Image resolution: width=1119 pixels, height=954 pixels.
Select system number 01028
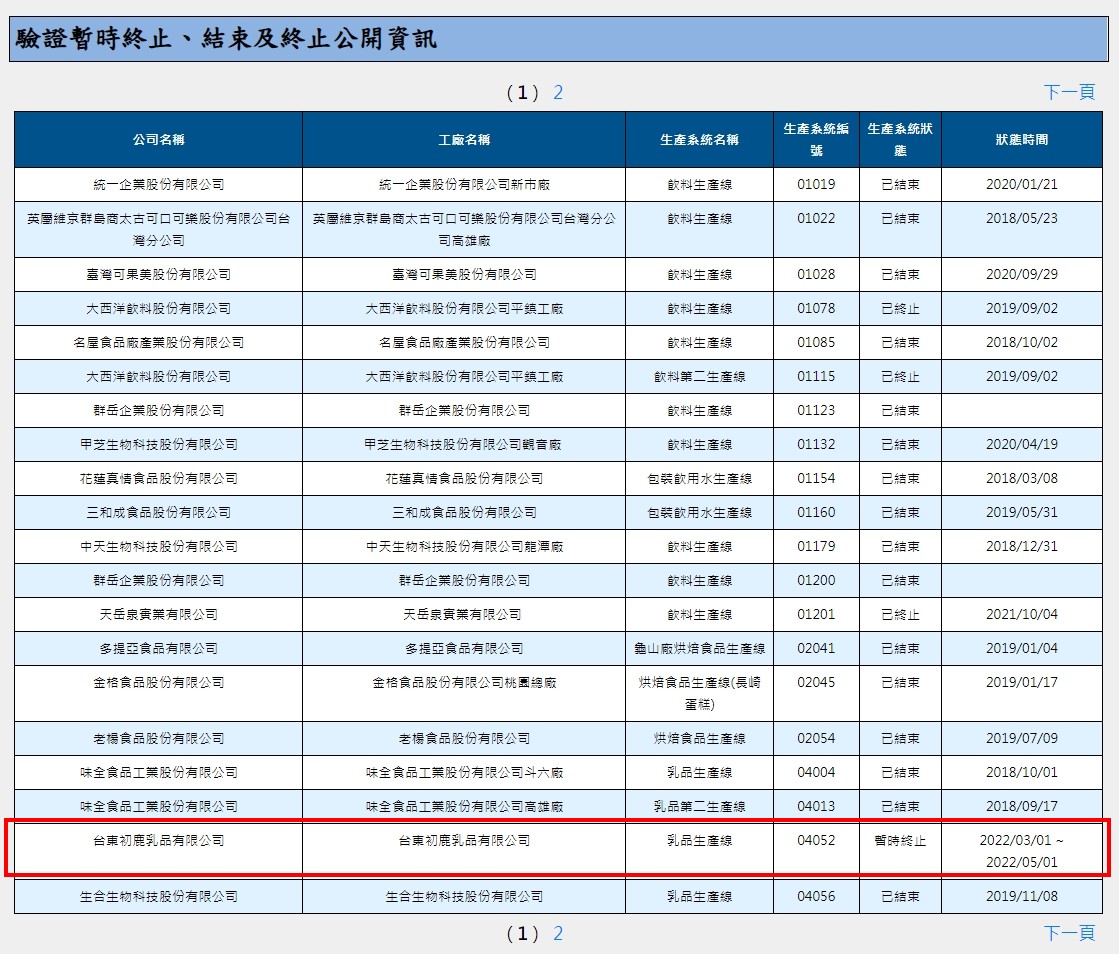pyautogui.click(x=816, y=275)
